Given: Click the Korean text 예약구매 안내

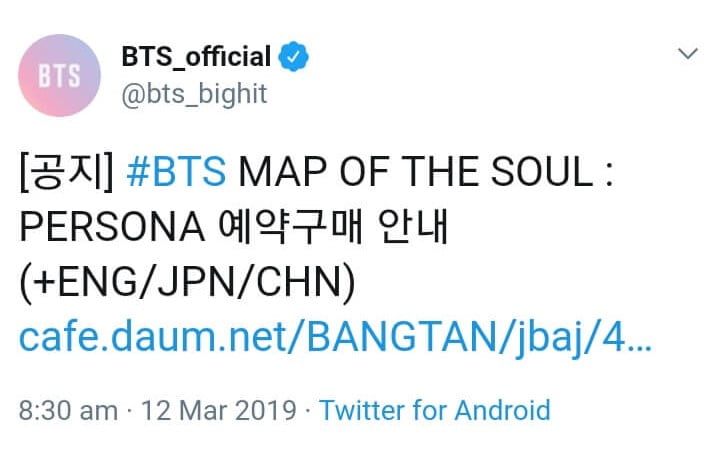Looking at the screenshot, I should [337, 230].
